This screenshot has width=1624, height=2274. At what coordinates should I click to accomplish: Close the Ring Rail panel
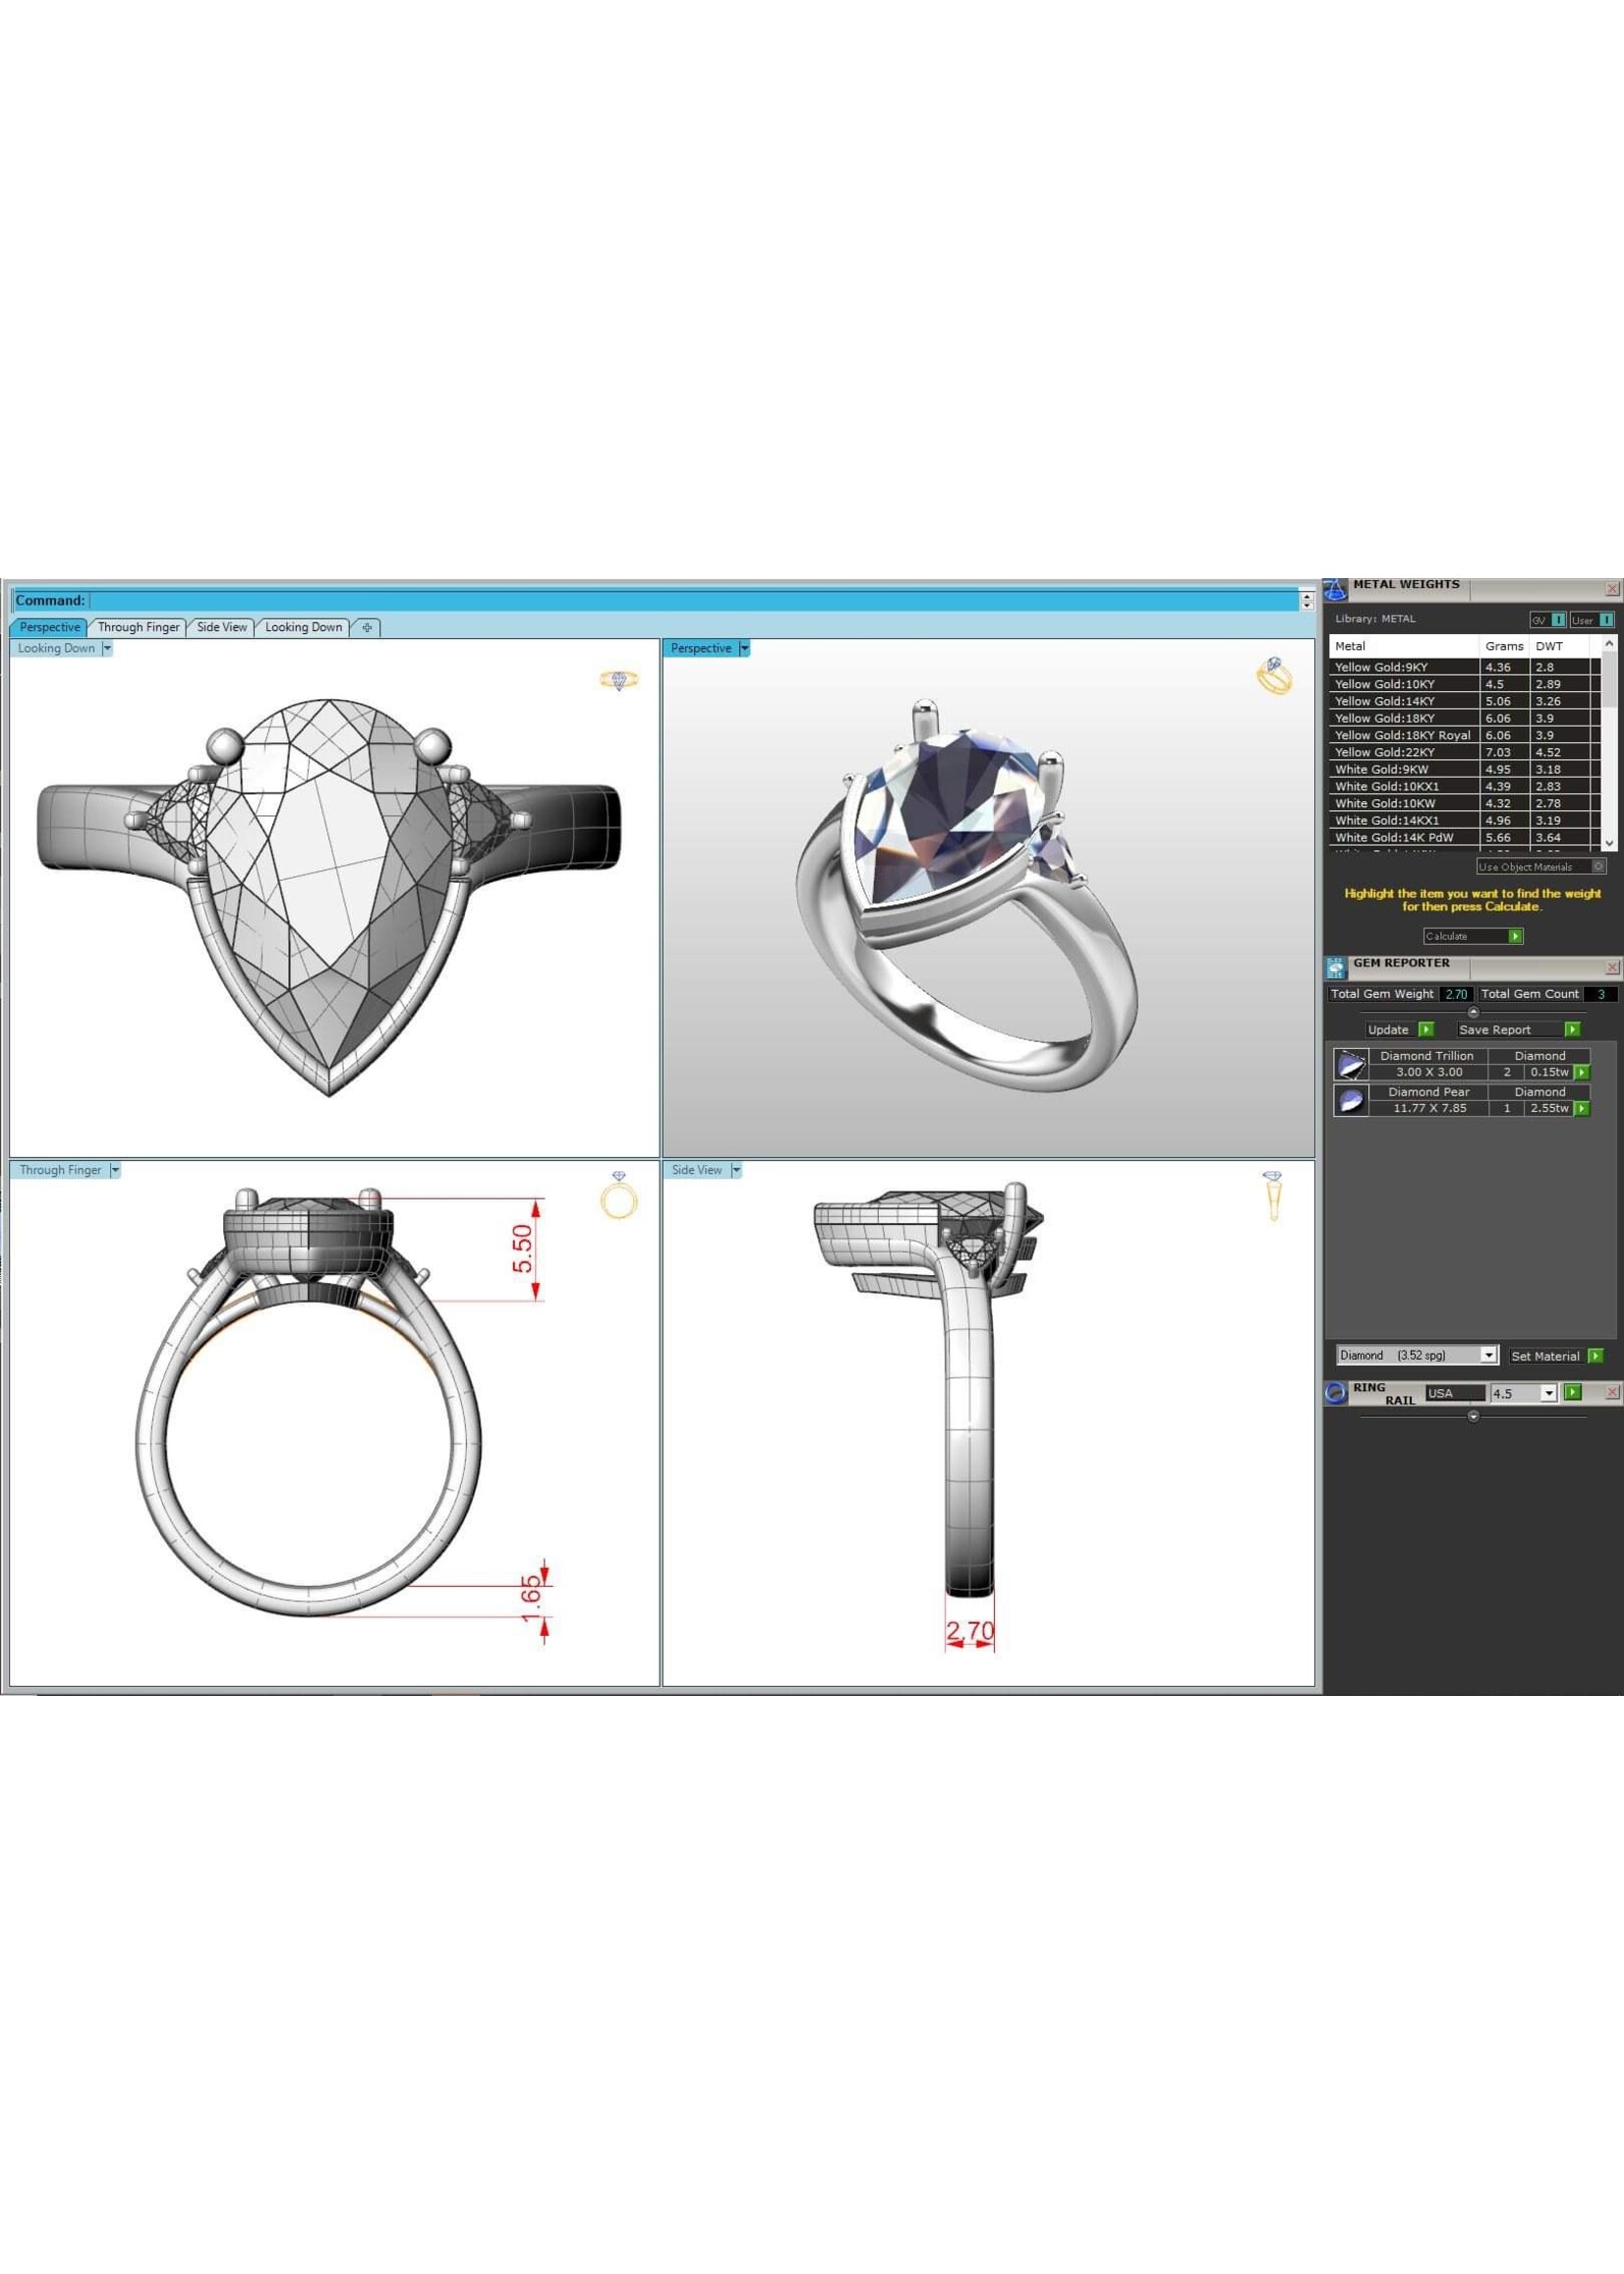pyautogui.click(x=1612, y=1392)
